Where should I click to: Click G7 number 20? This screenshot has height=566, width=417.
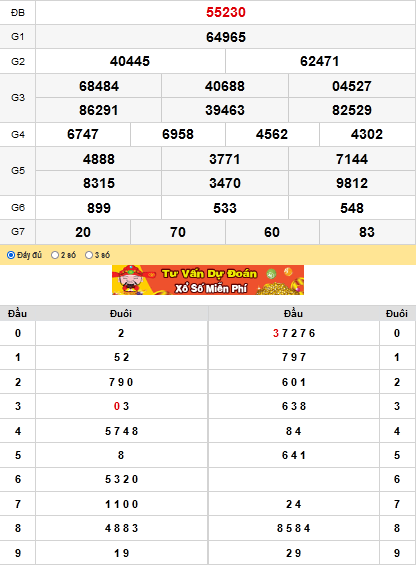click(x=83, y=232)
